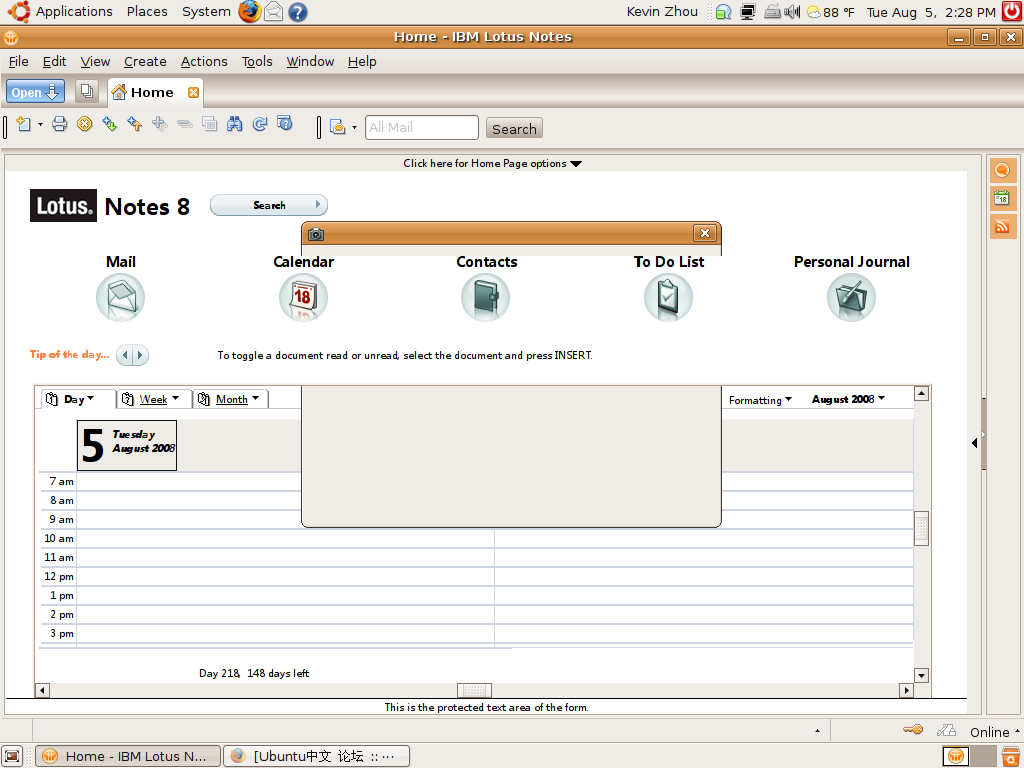Open the search scope dropdown arrow
Image resolution: width=1024 pixels, height=768 pixels.
coord(355,127)
